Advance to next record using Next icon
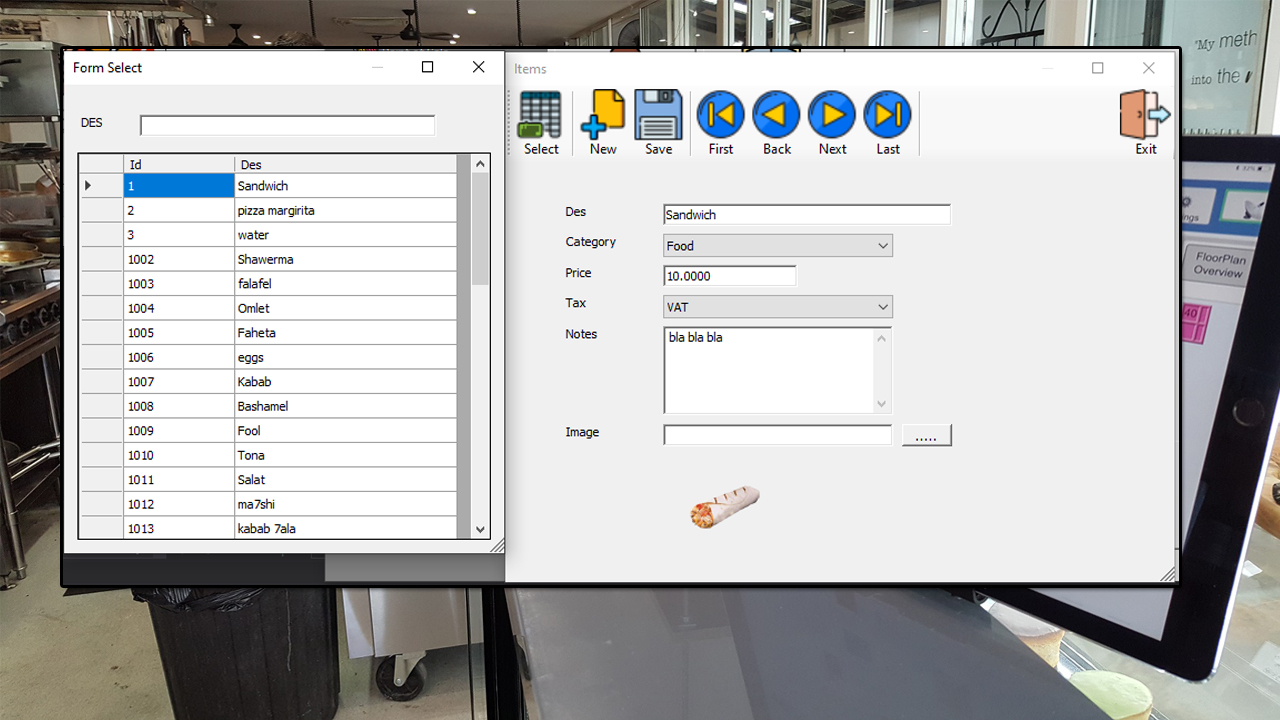Viewport: 1280px width, 720px height. coord(832,115)
